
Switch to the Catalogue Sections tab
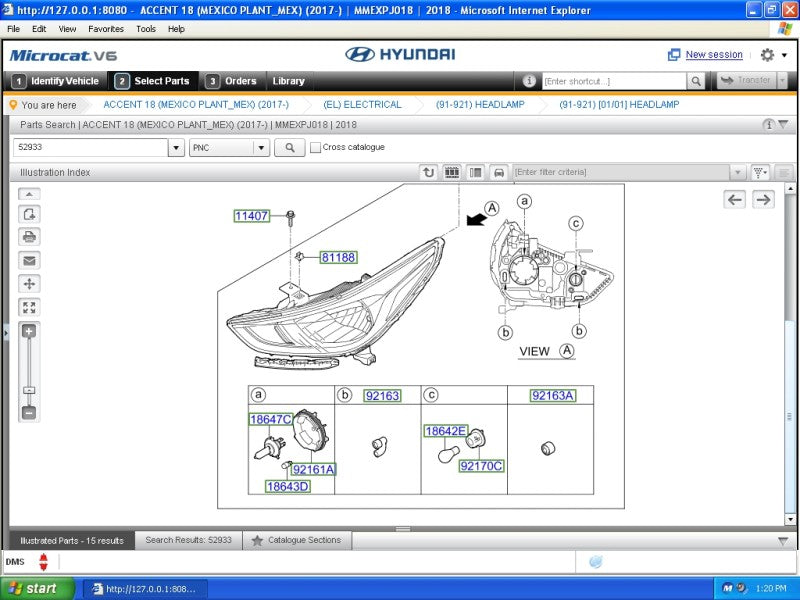tap(296, 540)
